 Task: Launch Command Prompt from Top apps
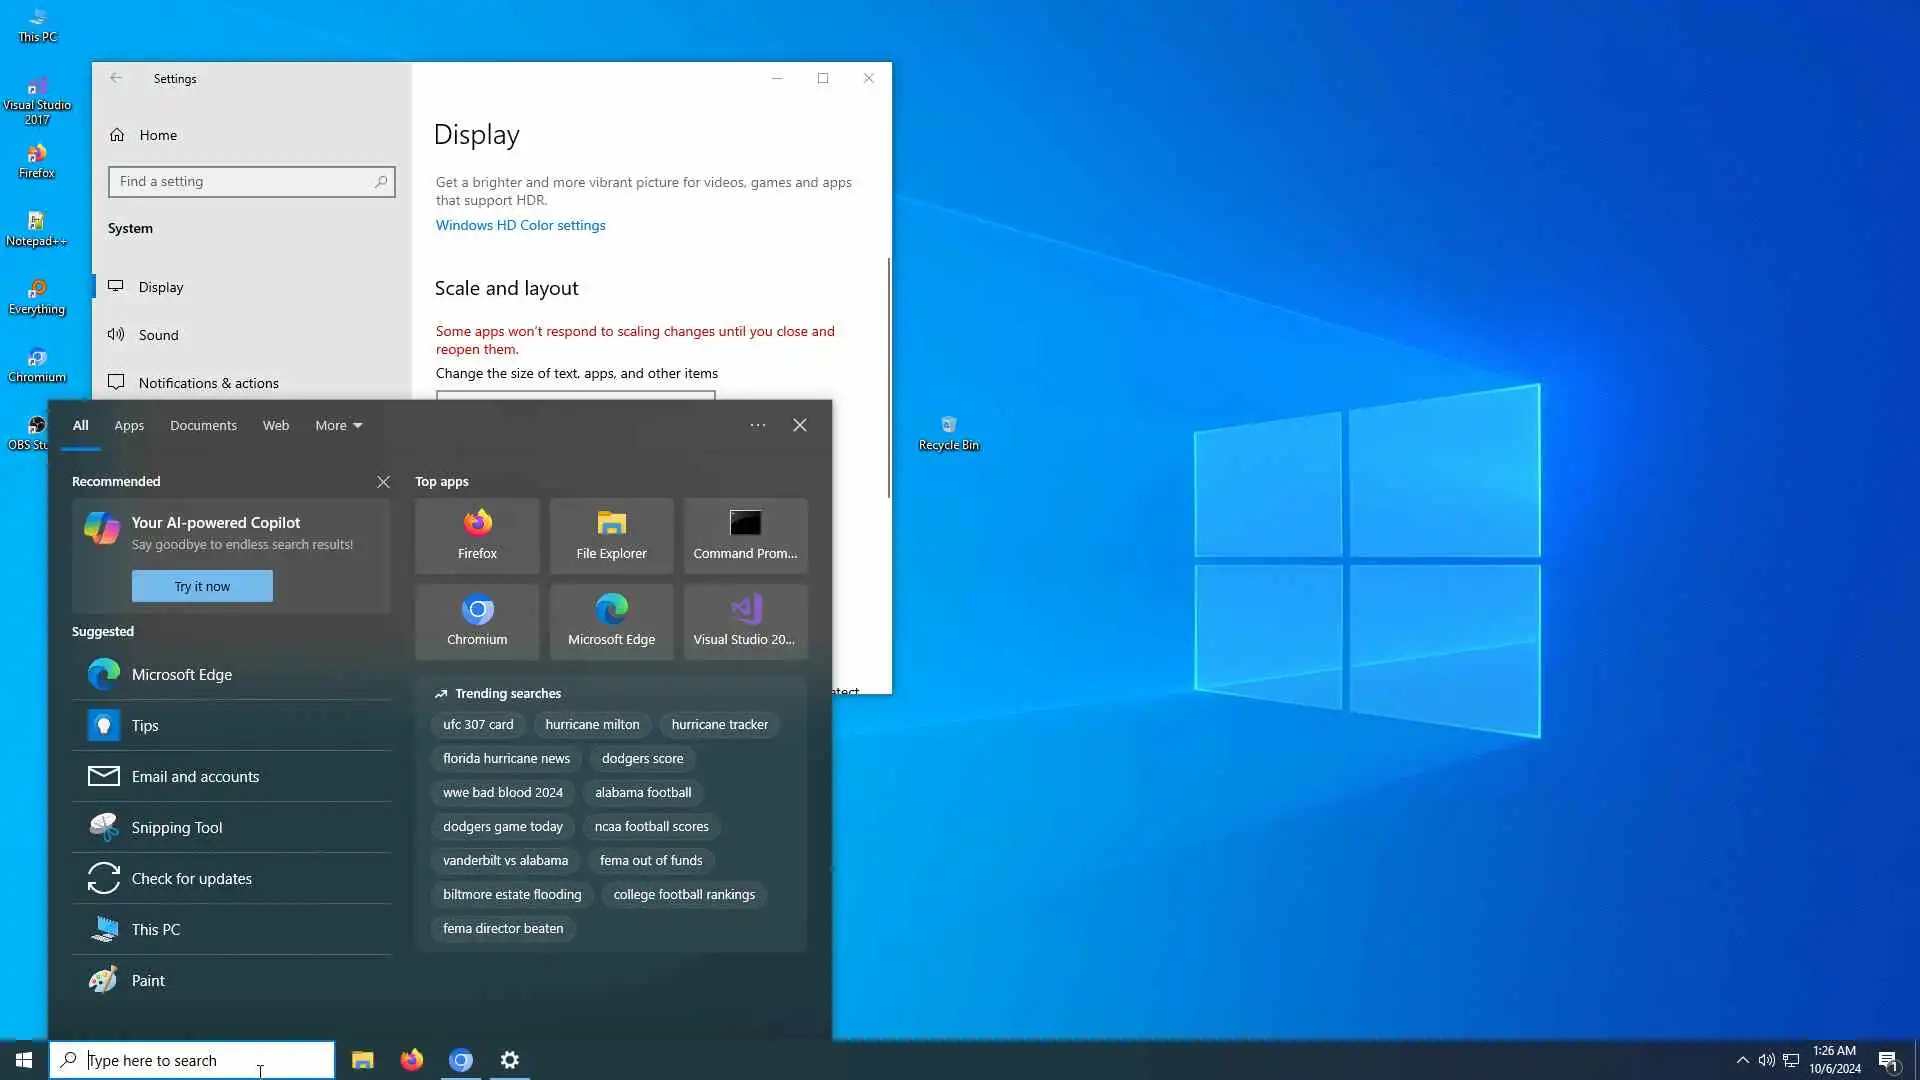(x=745, y=535)
